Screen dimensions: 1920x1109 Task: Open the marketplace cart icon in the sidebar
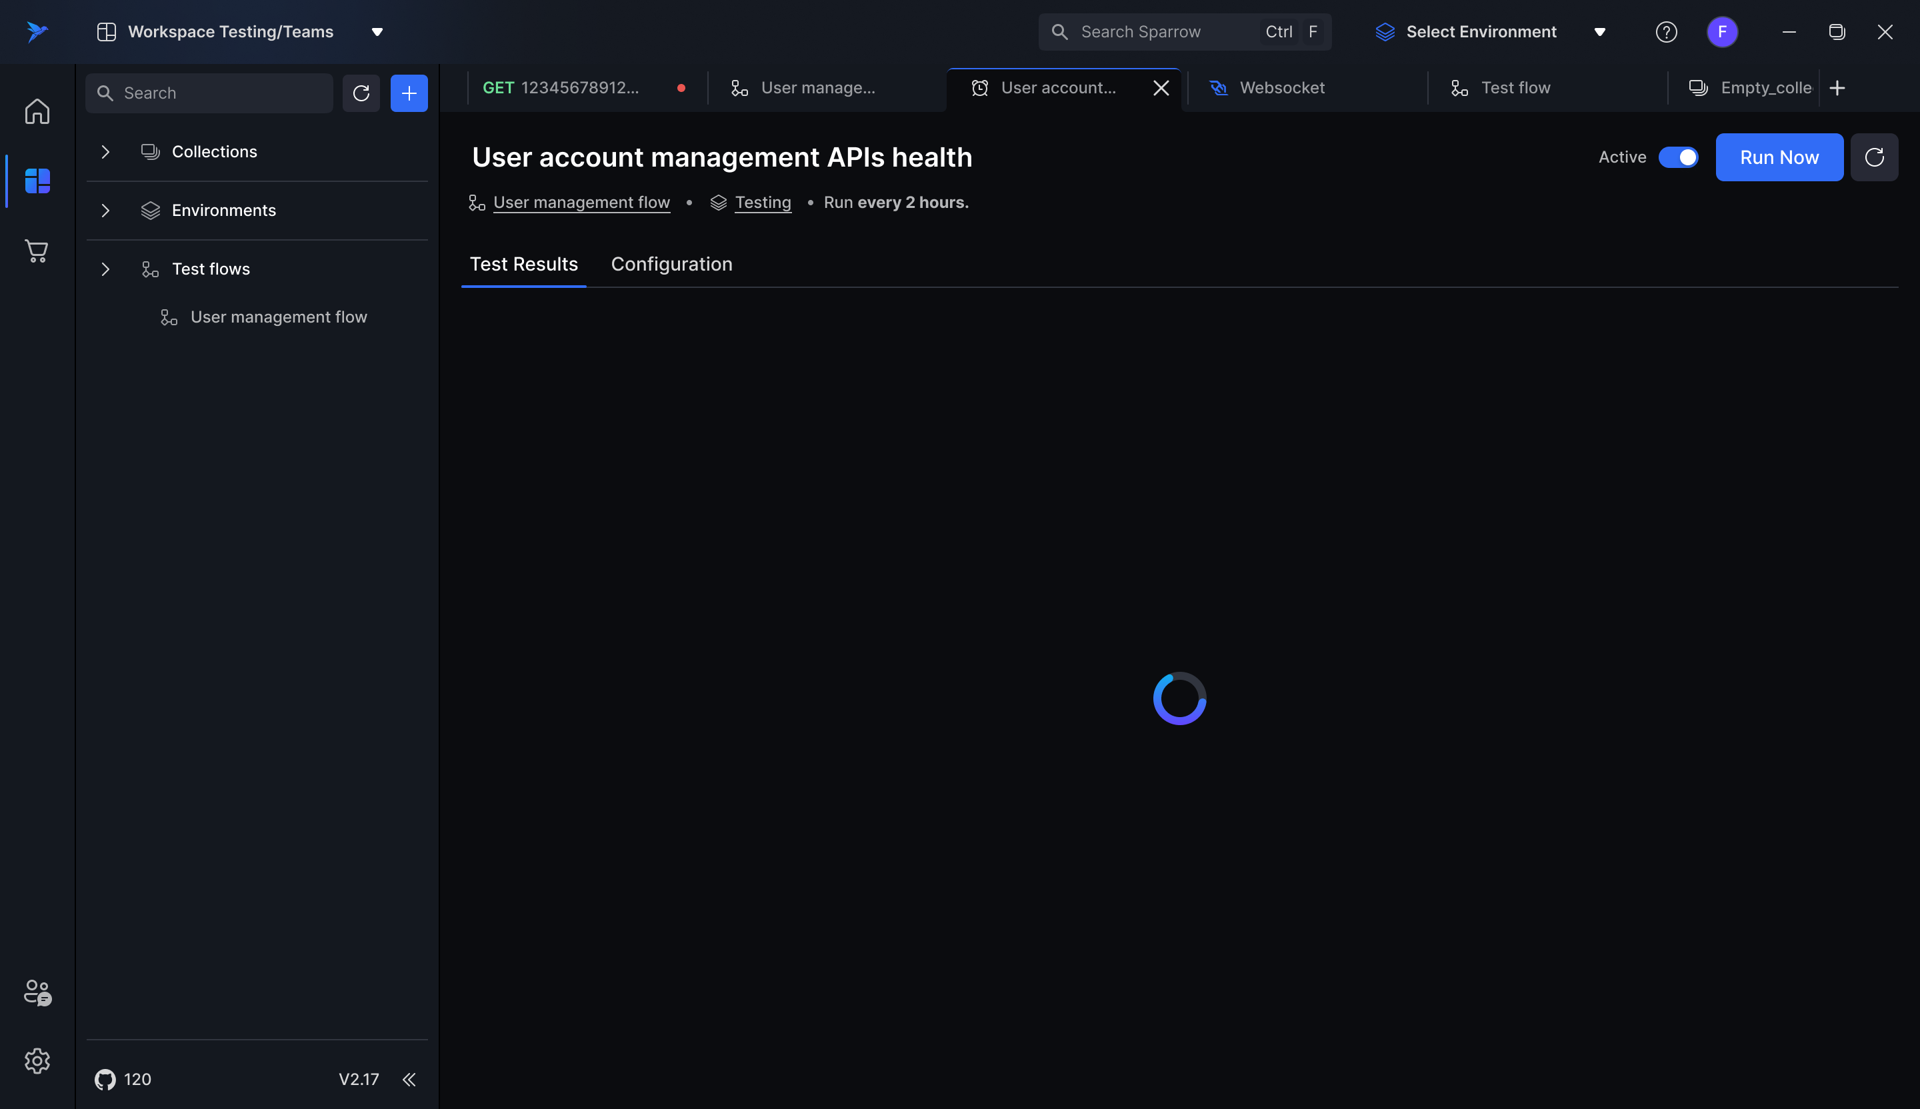click(37, 251)
